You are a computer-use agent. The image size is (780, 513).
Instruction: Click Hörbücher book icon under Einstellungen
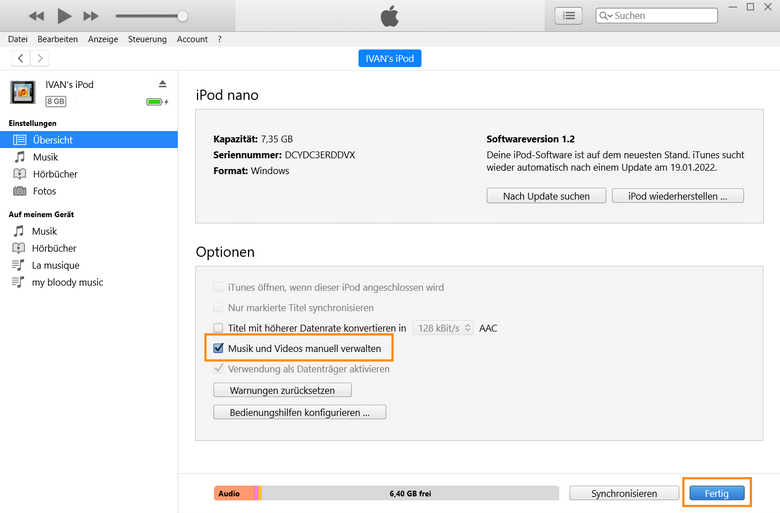point(19,174)
